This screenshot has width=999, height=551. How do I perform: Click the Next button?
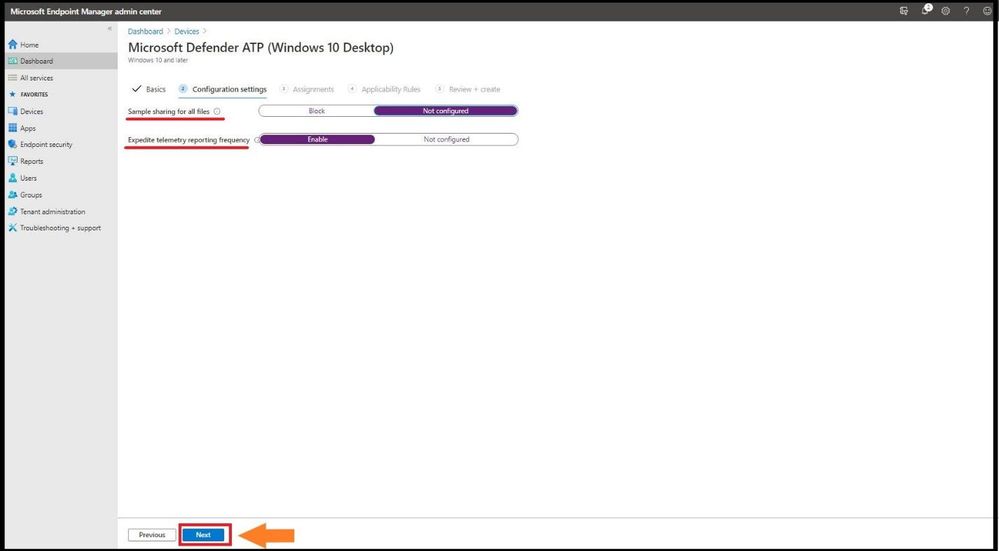(x=203, y=535)
